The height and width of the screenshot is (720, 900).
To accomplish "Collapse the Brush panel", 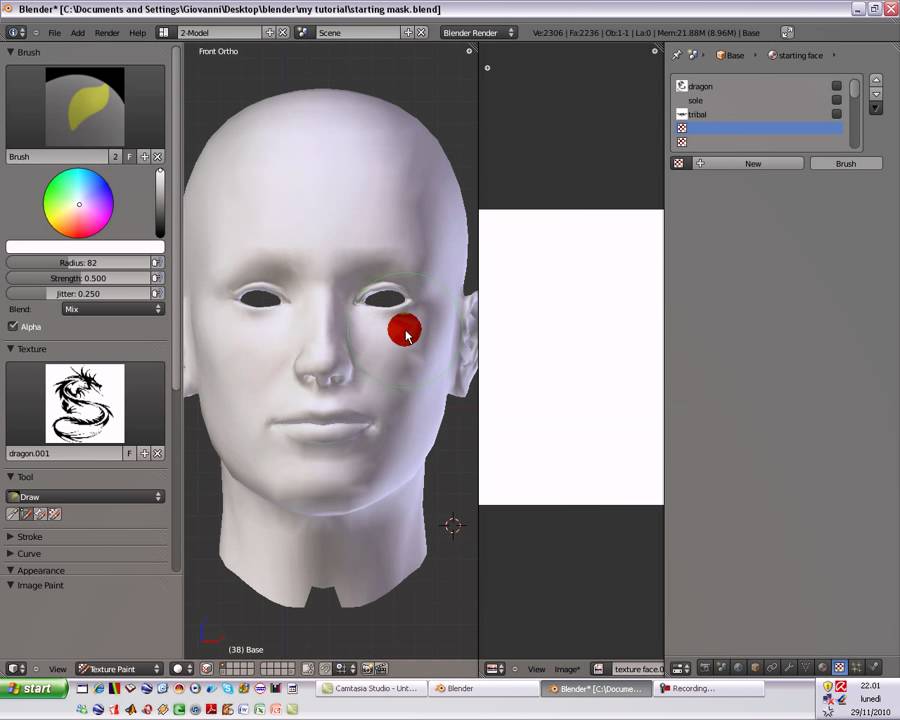I will tap(10, 52).
